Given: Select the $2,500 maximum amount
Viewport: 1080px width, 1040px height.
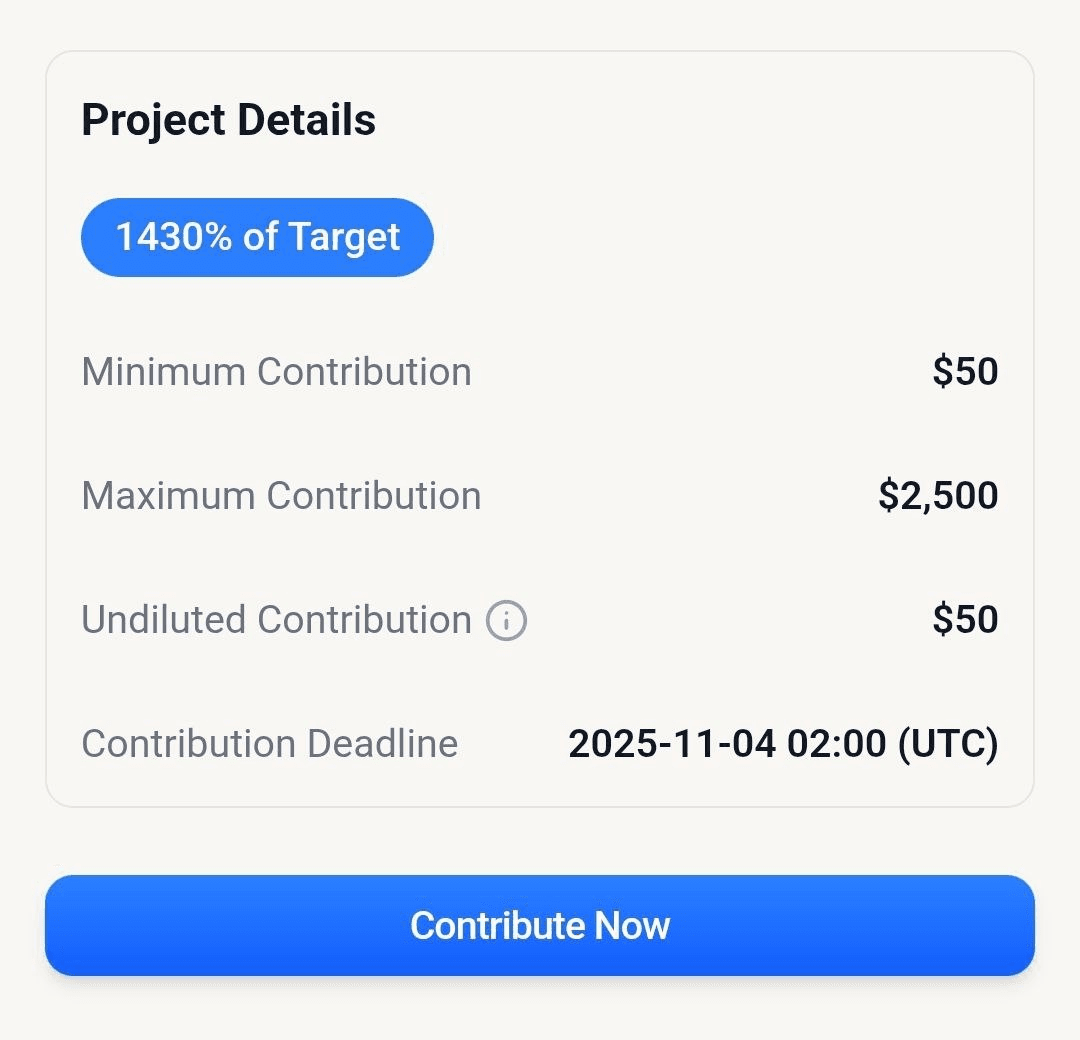Looking at the screenshot, I should pos(938,496).
